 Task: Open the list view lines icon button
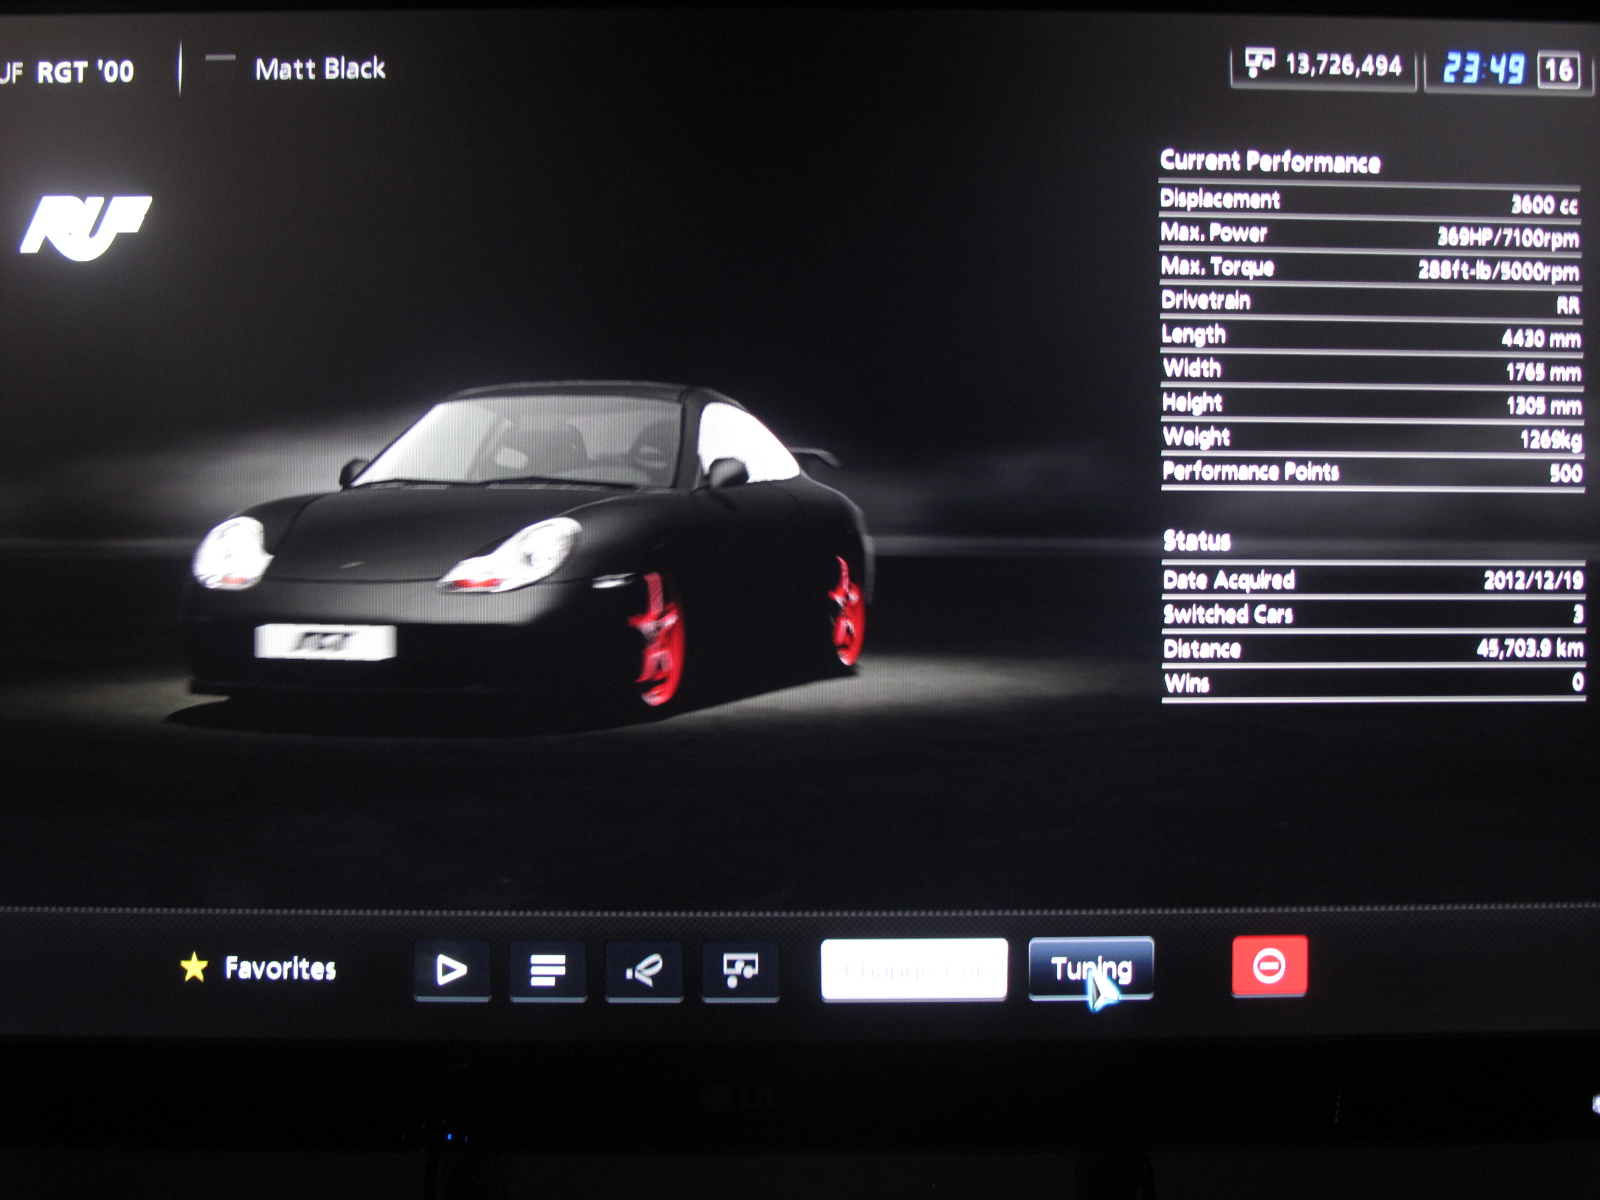tap(547, 970)
